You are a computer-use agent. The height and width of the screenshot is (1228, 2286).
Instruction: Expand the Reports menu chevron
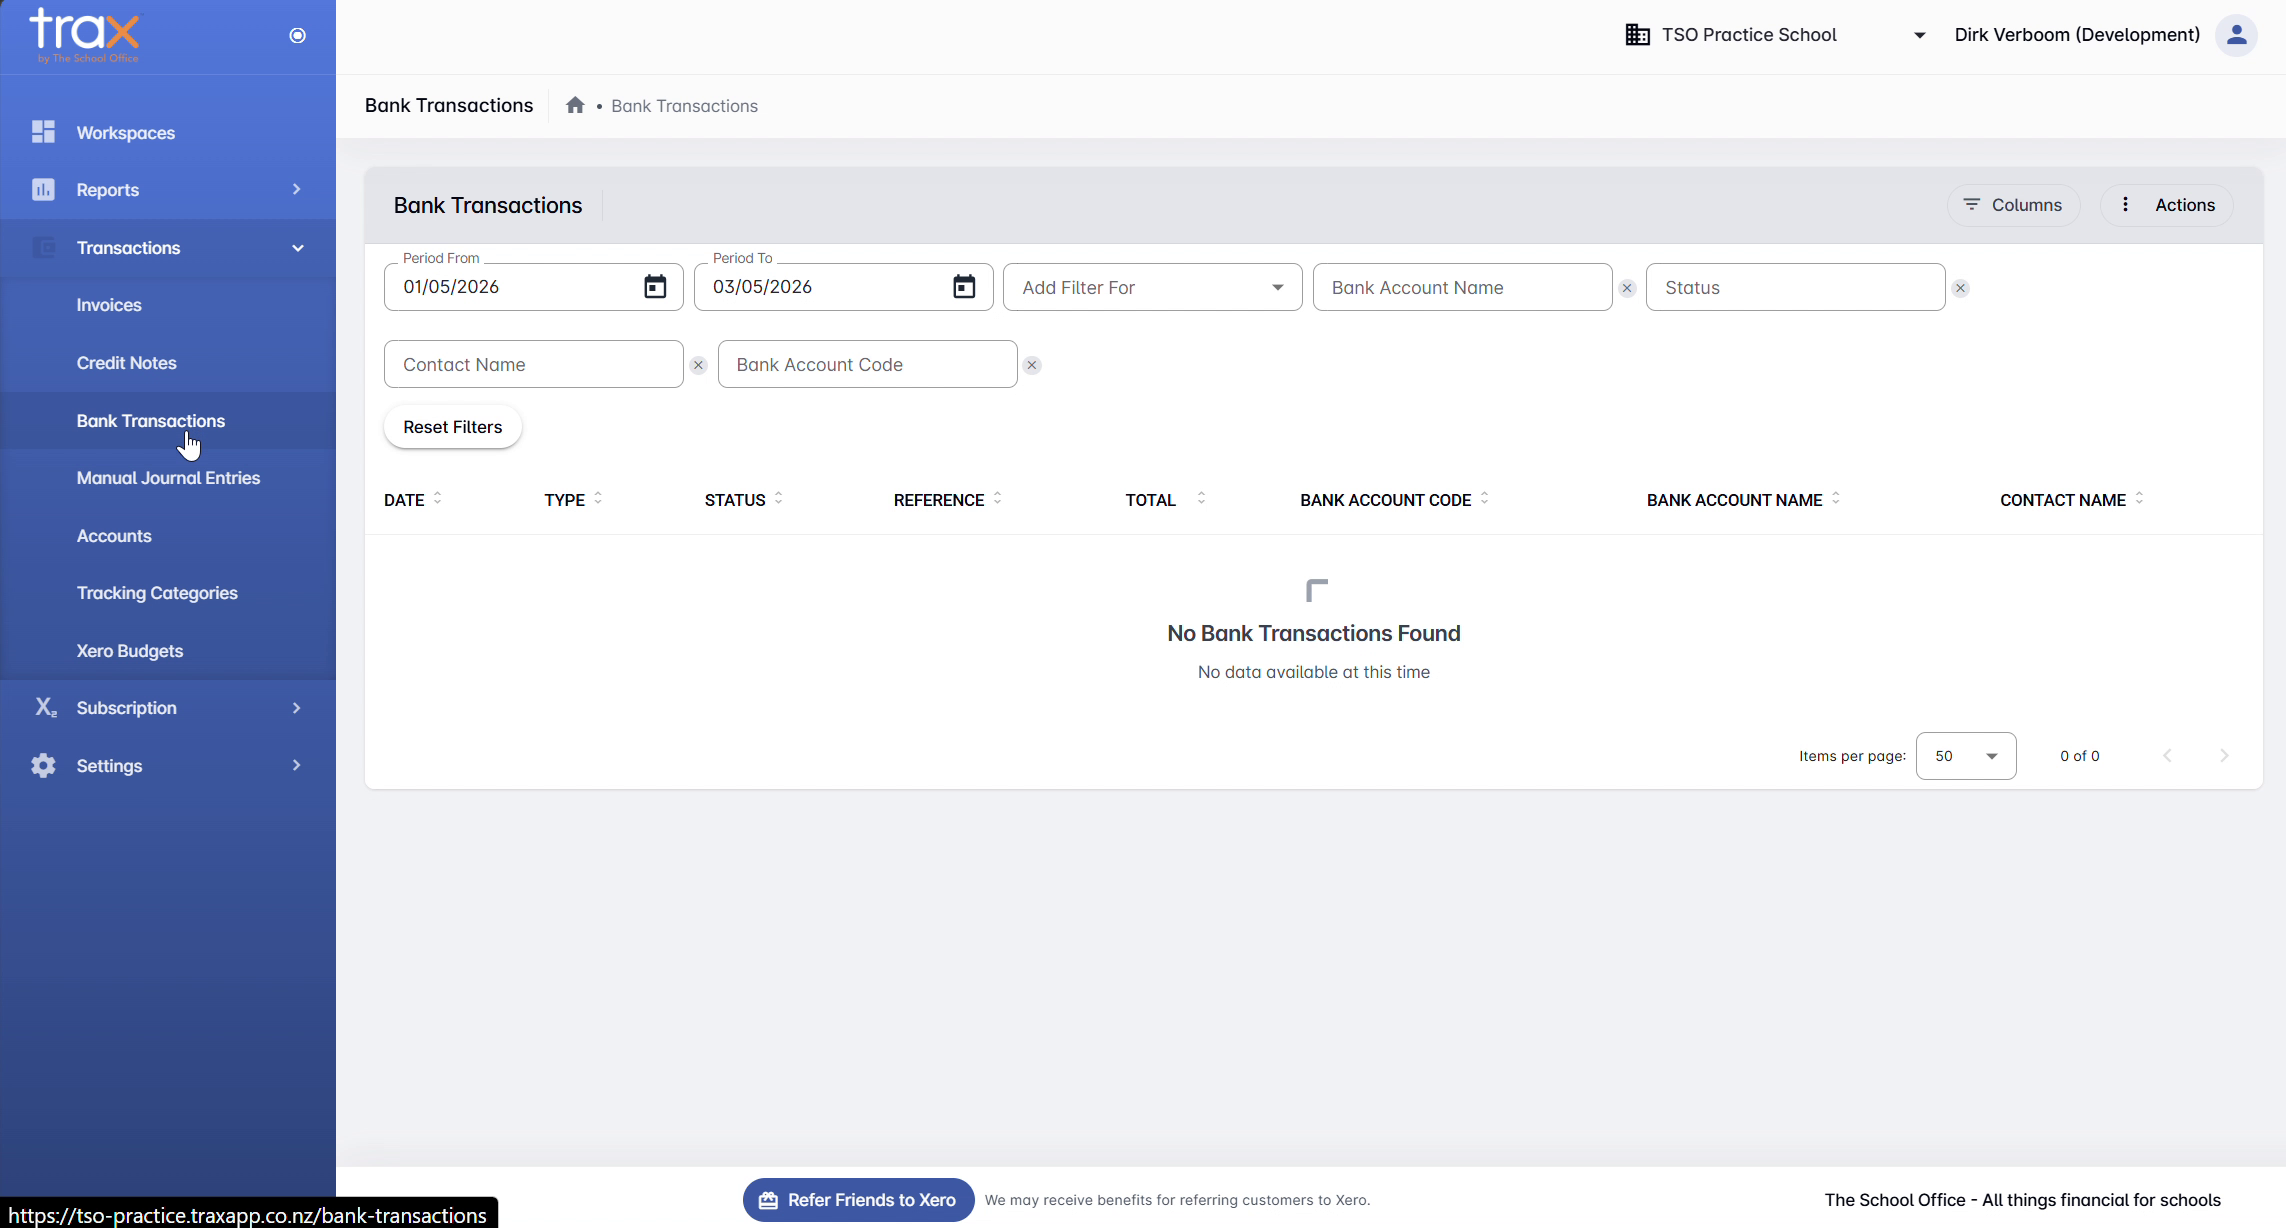coord(296,190)
